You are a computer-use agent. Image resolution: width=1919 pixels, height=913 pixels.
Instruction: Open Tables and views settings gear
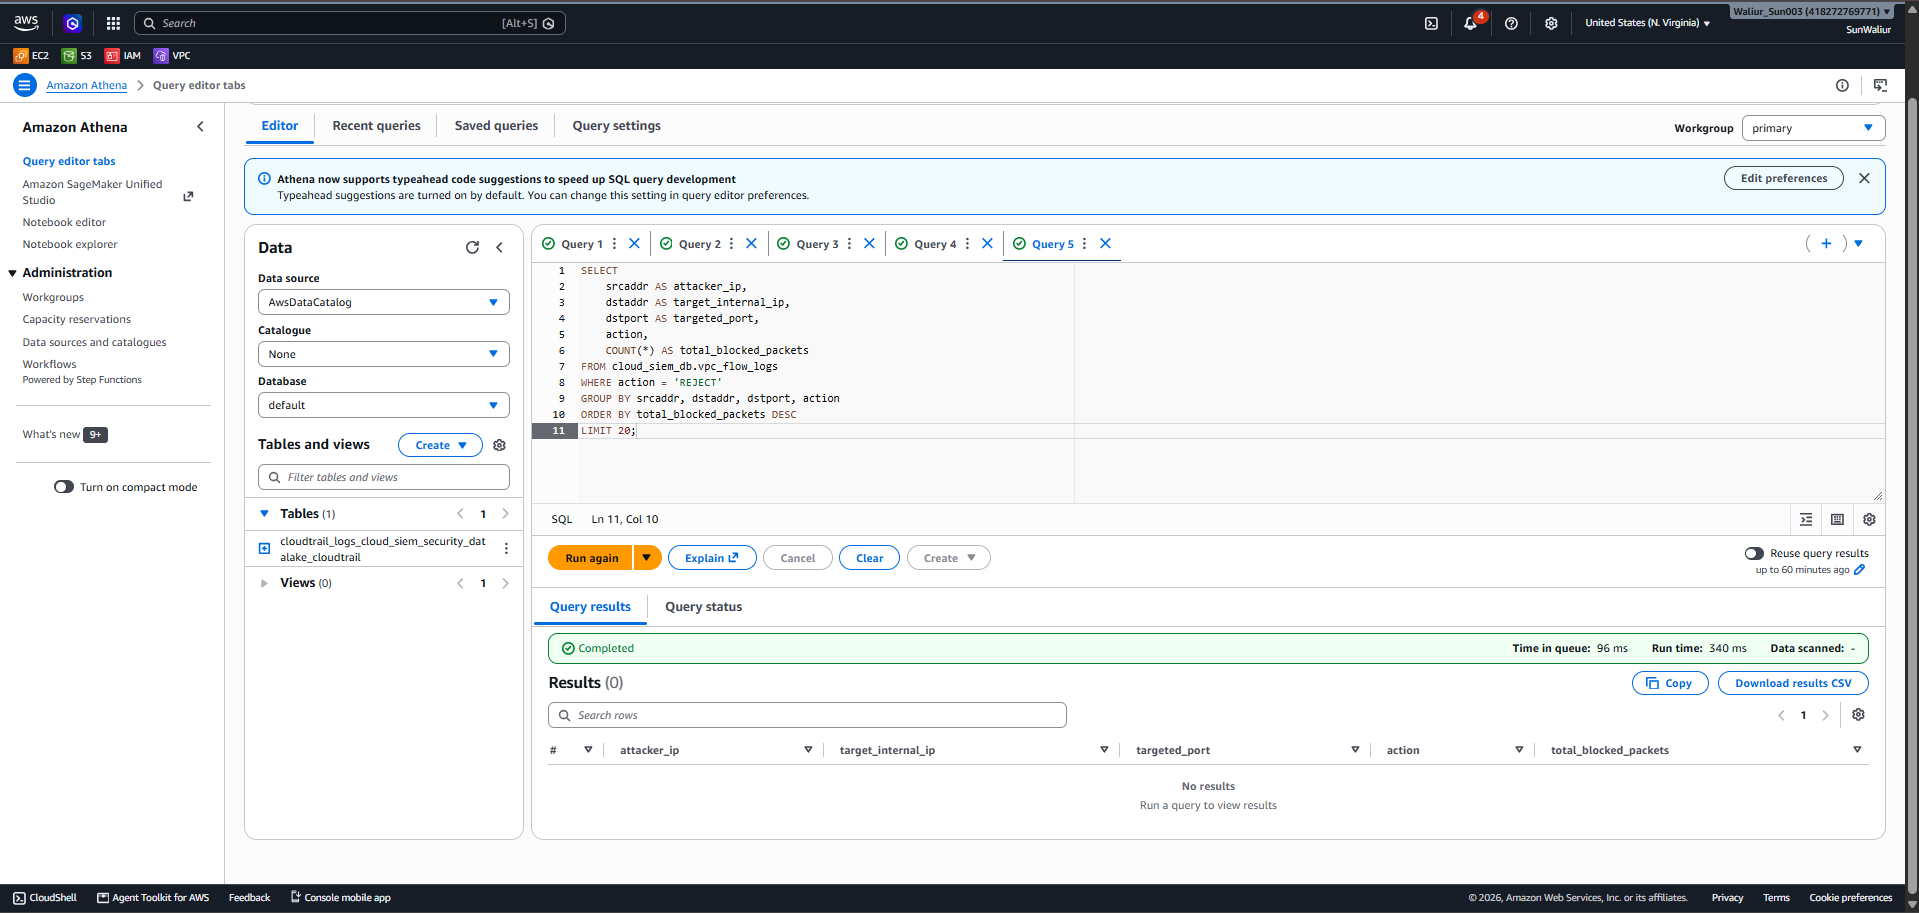click(499, 445)
